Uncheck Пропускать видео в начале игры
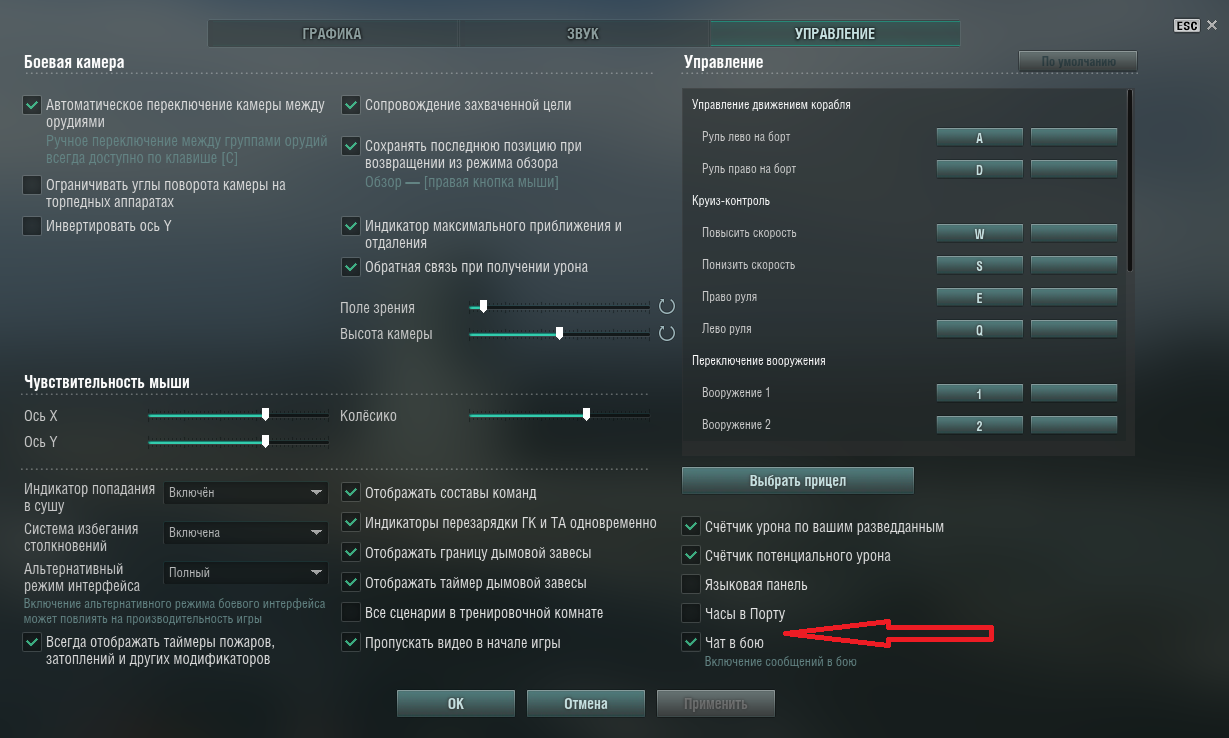Viewport: 1229px width, 738px height. point(351,642)
